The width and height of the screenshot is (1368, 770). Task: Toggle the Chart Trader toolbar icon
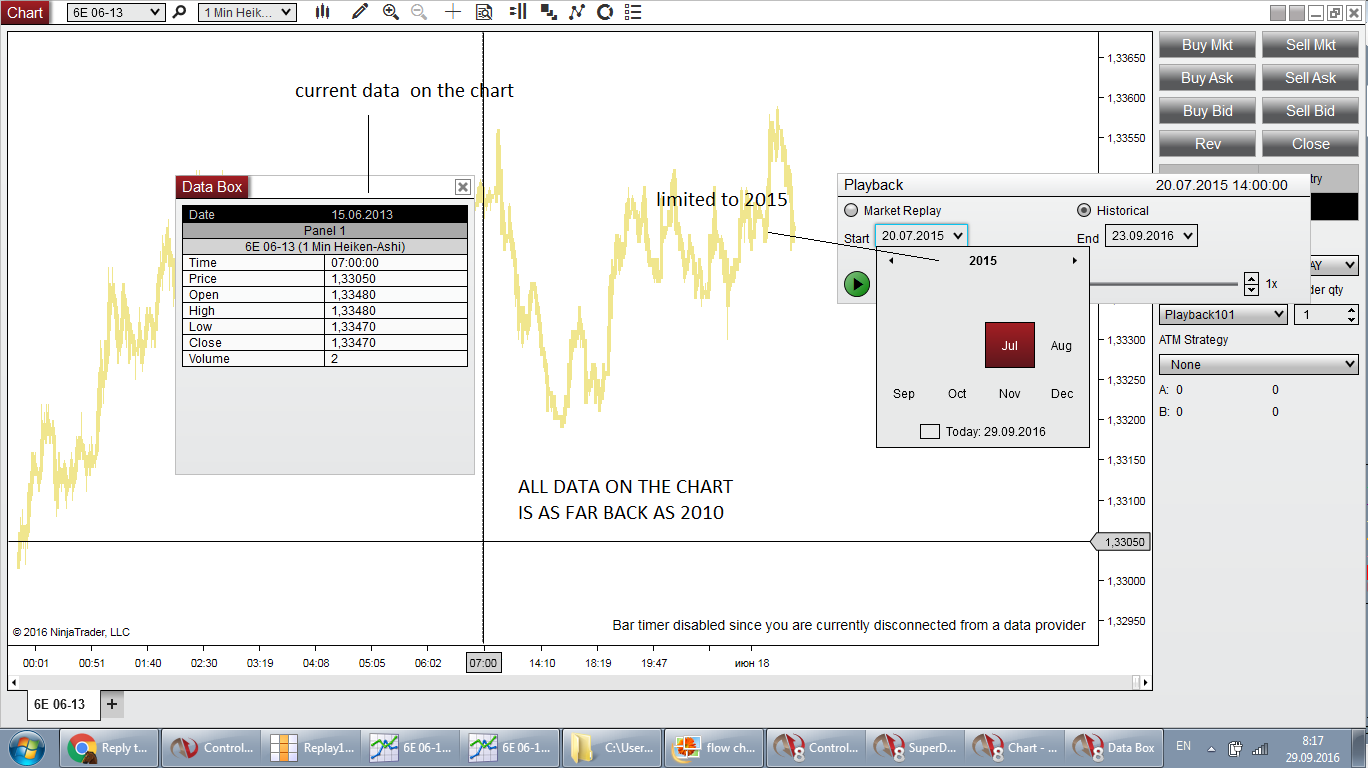[517, 12]
